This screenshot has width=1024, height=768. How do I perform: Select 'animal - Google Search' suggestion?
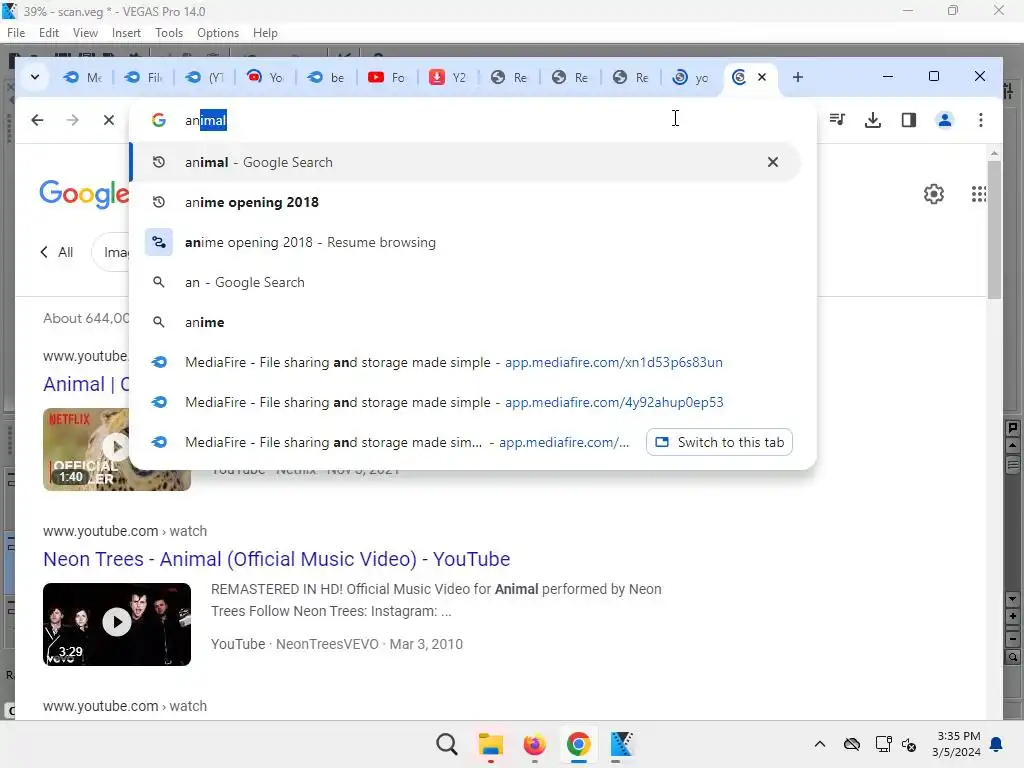click(x=465, y=162)
